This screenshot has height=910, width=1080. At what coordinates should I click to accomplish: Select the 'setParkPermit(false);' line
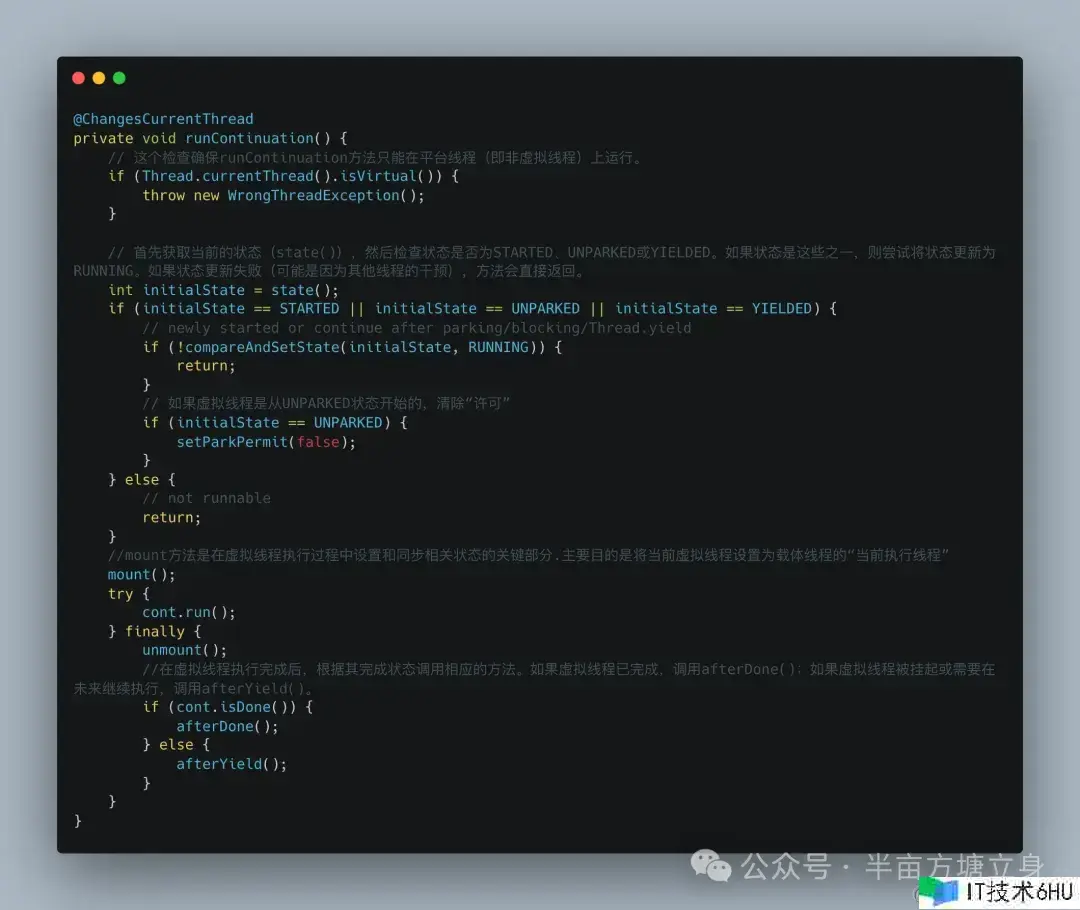[266, 442]
